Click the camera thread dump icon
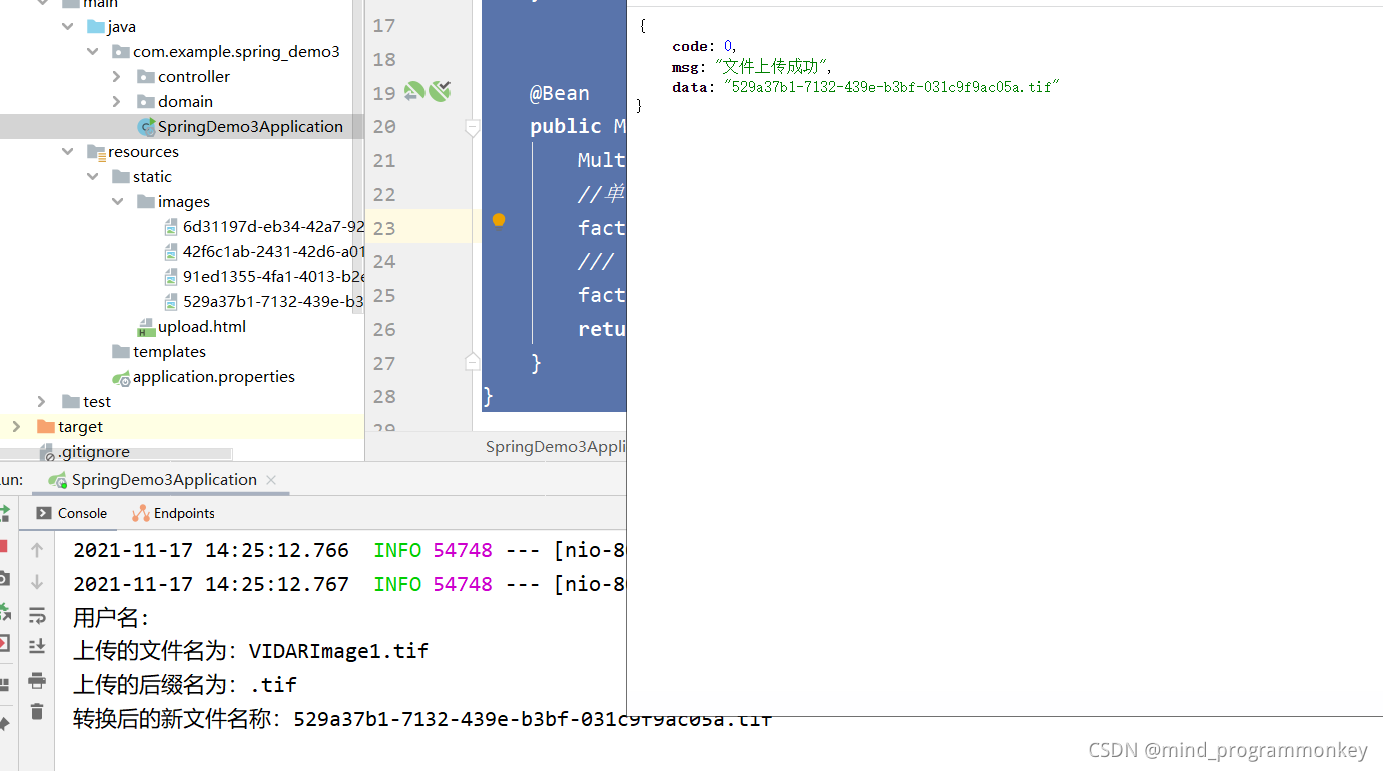The height and width of the screenshot is (771, 1383). coord(4,578)
